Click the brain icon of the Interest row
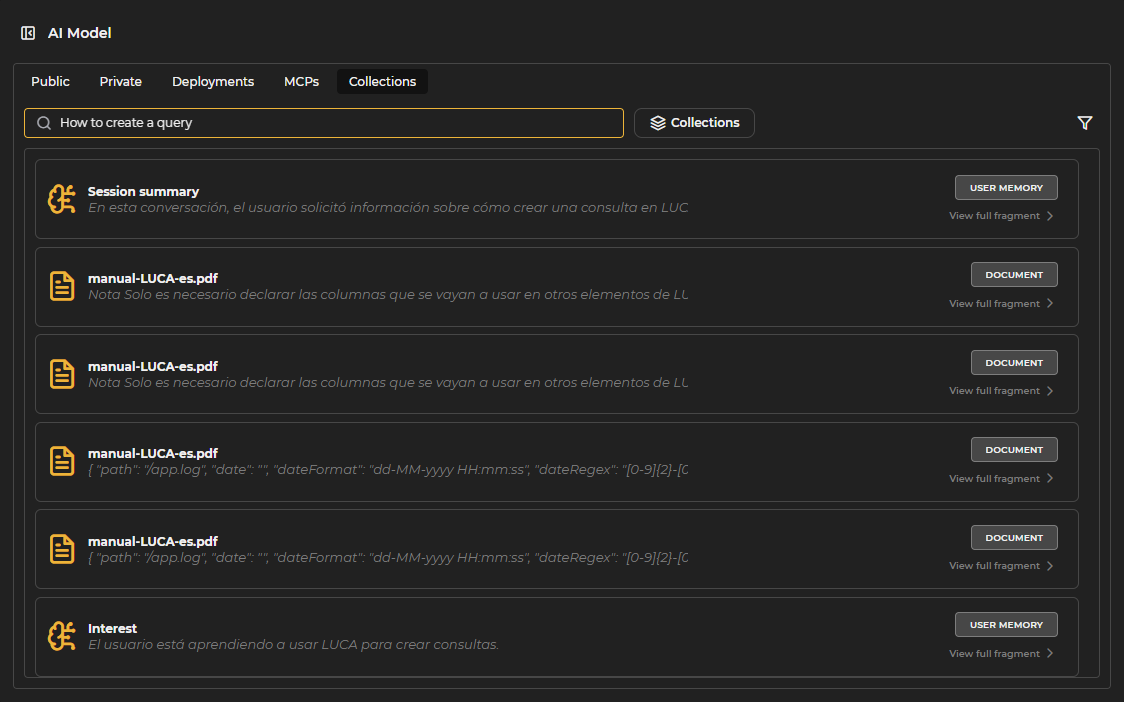The height and width of the screenshot is (702, 1124). click(x=62, y=636)
